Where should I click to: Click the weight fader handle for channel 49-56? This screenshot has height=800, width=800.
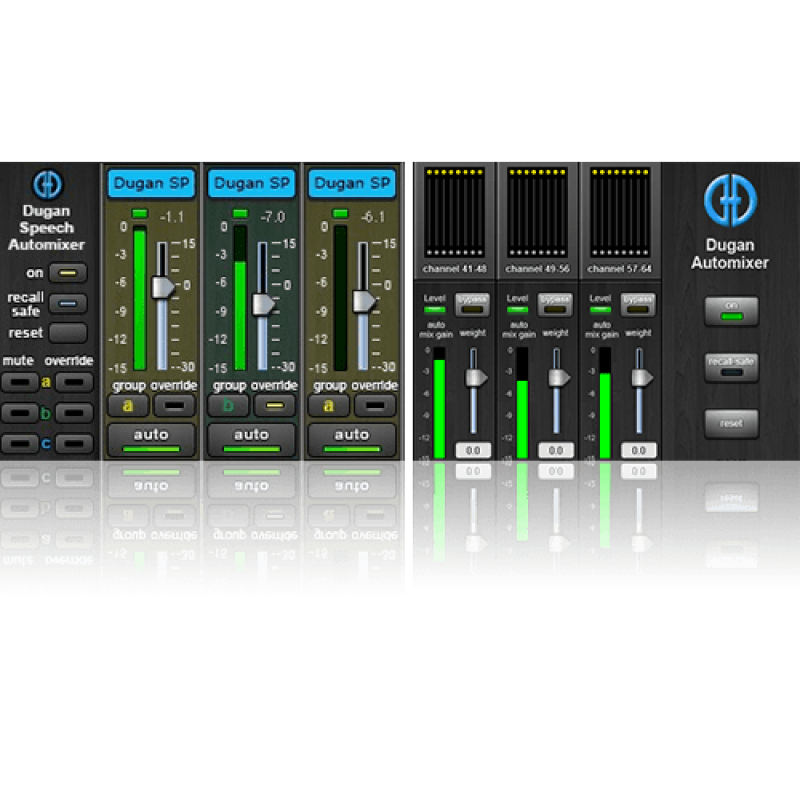(x=559, y=377)
